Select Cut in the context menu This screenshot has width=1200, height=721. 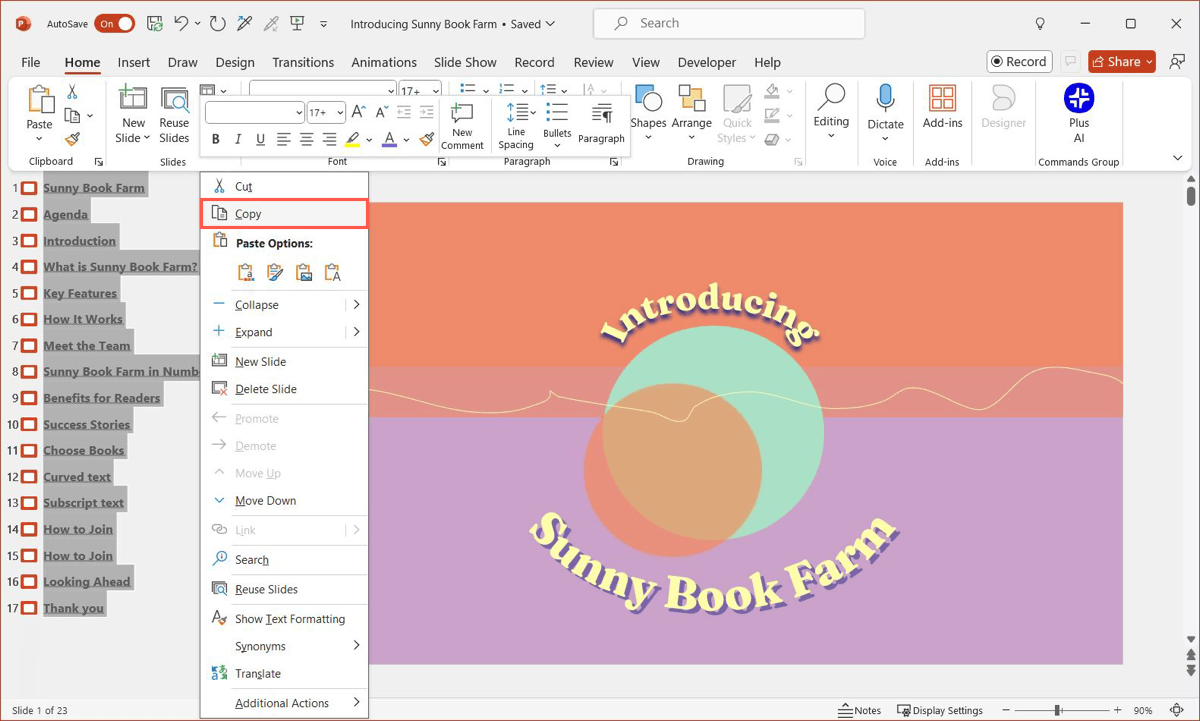(x=285, y=186)
